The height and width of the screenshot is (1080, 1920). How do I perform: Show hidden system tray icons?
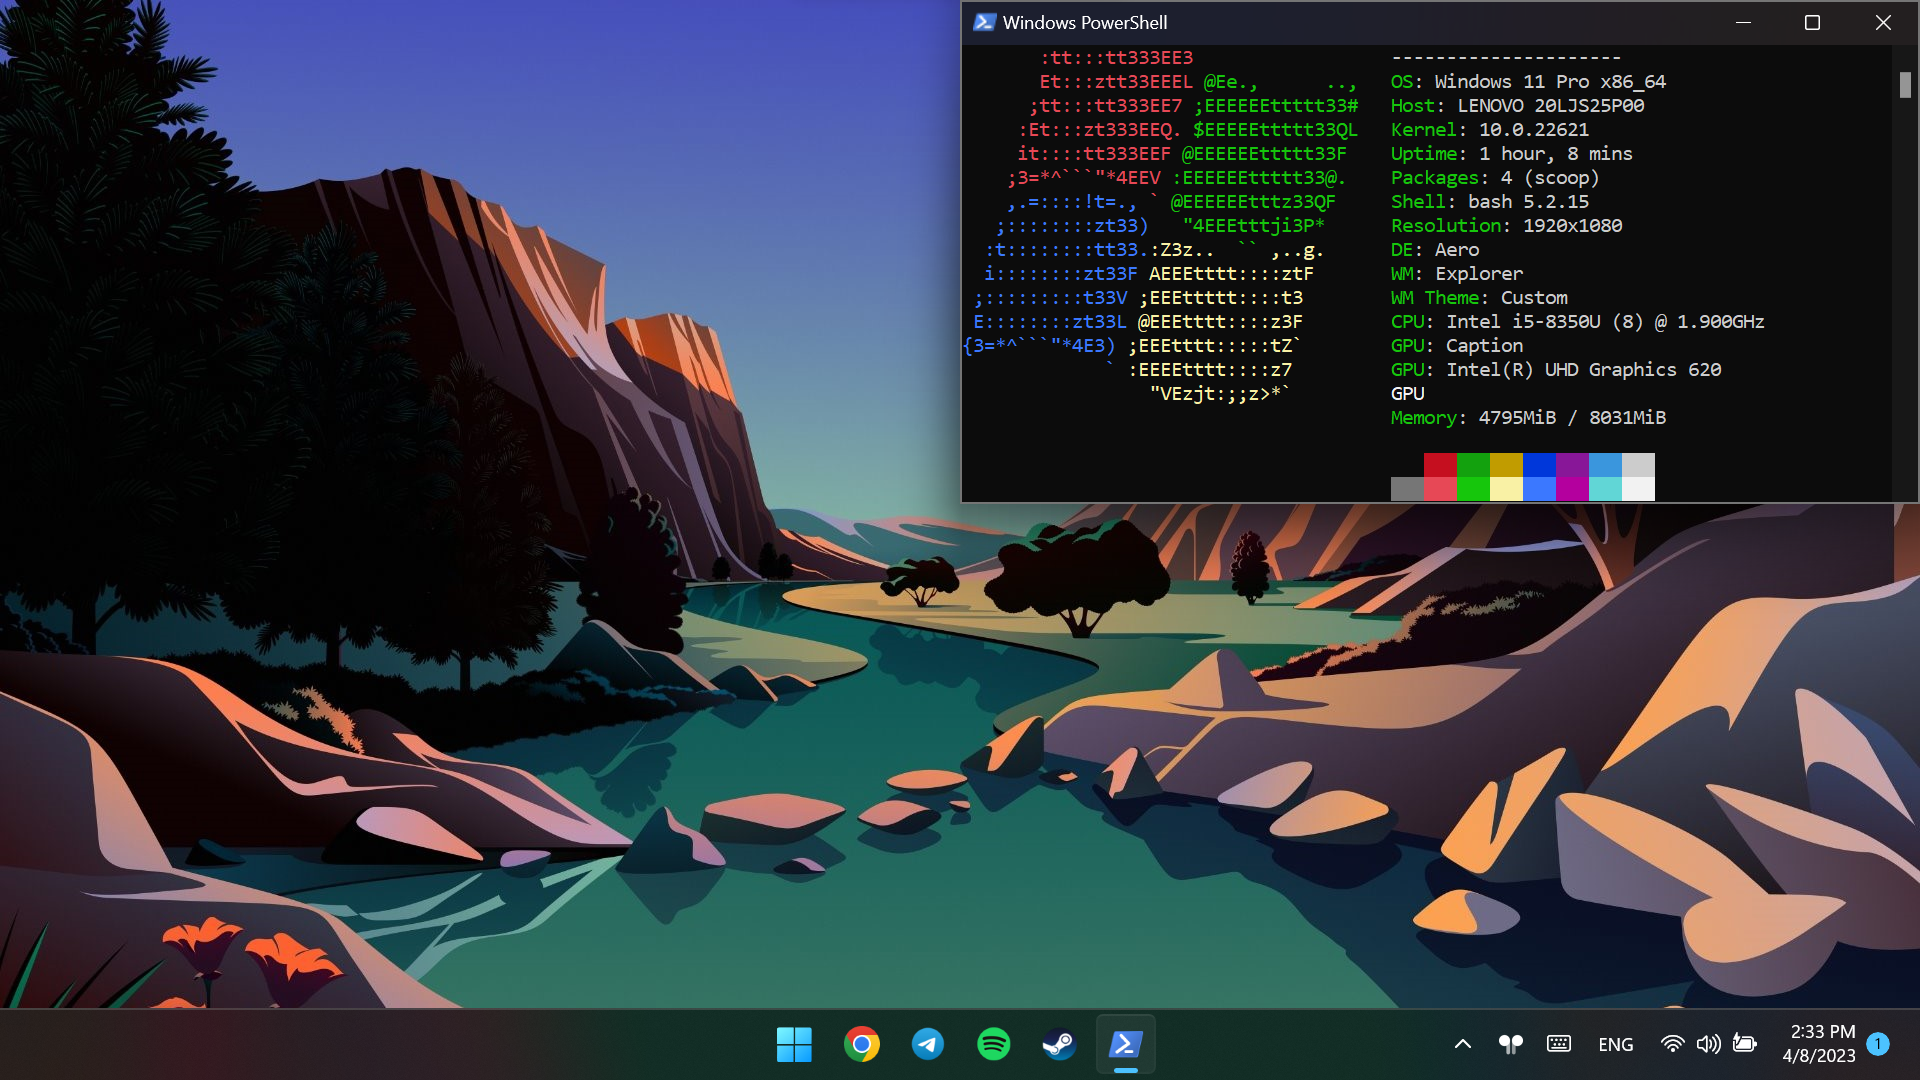(1462, 1044)
